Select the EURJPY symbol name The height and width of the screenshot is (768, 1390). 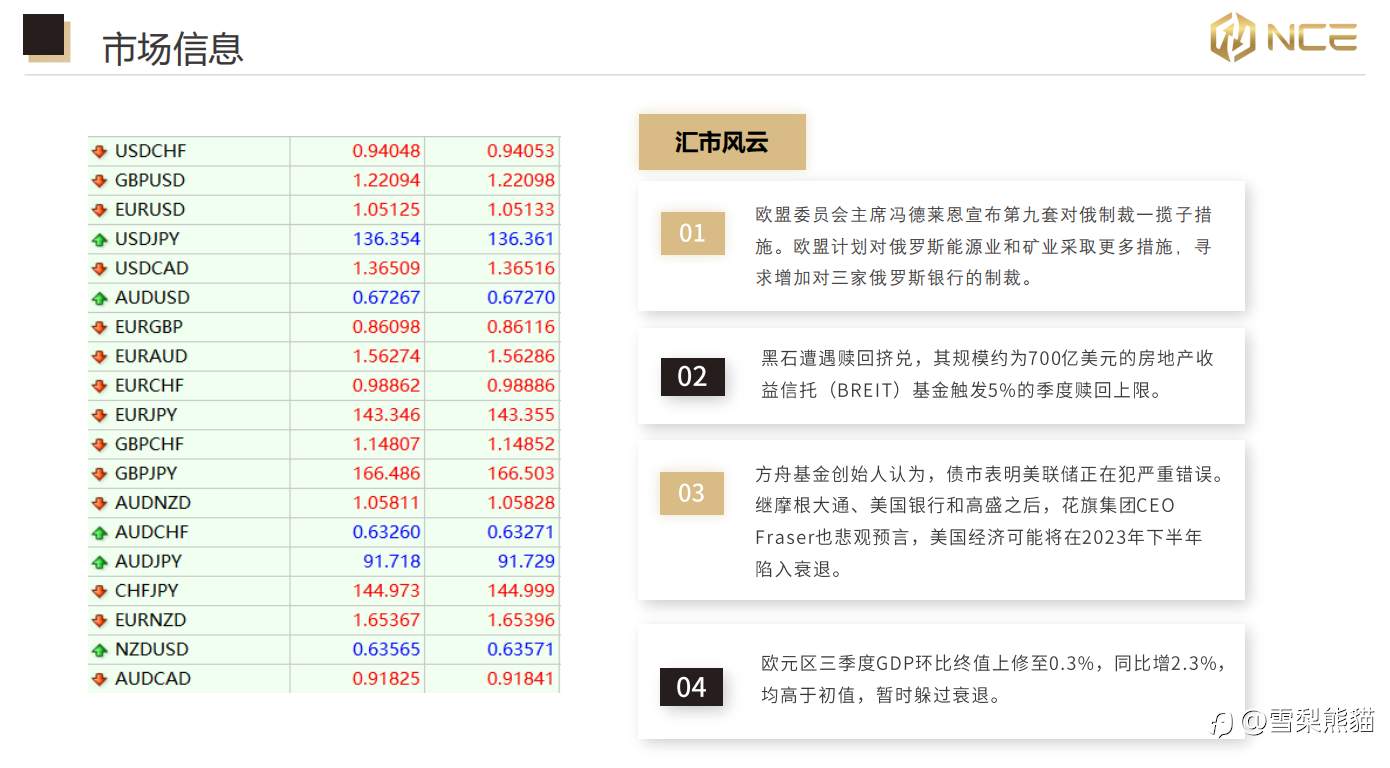[146, 415]
